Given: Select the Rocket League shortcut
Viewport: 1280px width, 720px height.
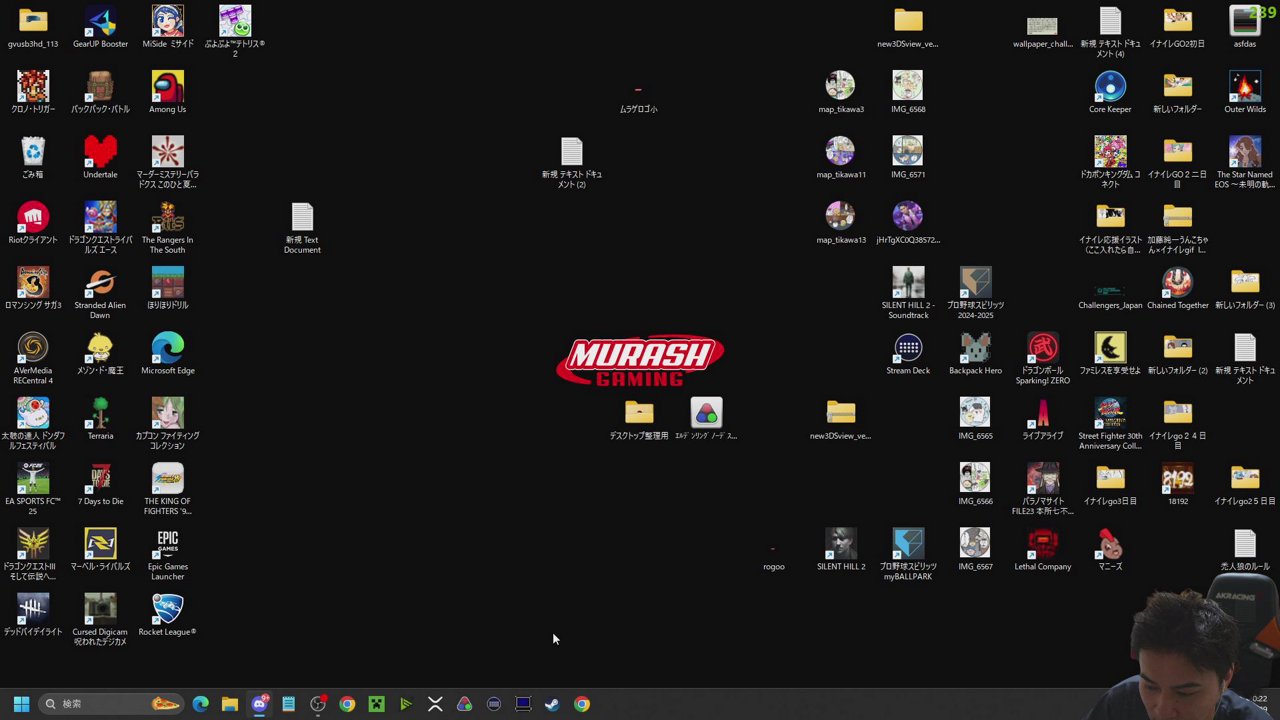Looking at the screenshot, I should [167, 611].
